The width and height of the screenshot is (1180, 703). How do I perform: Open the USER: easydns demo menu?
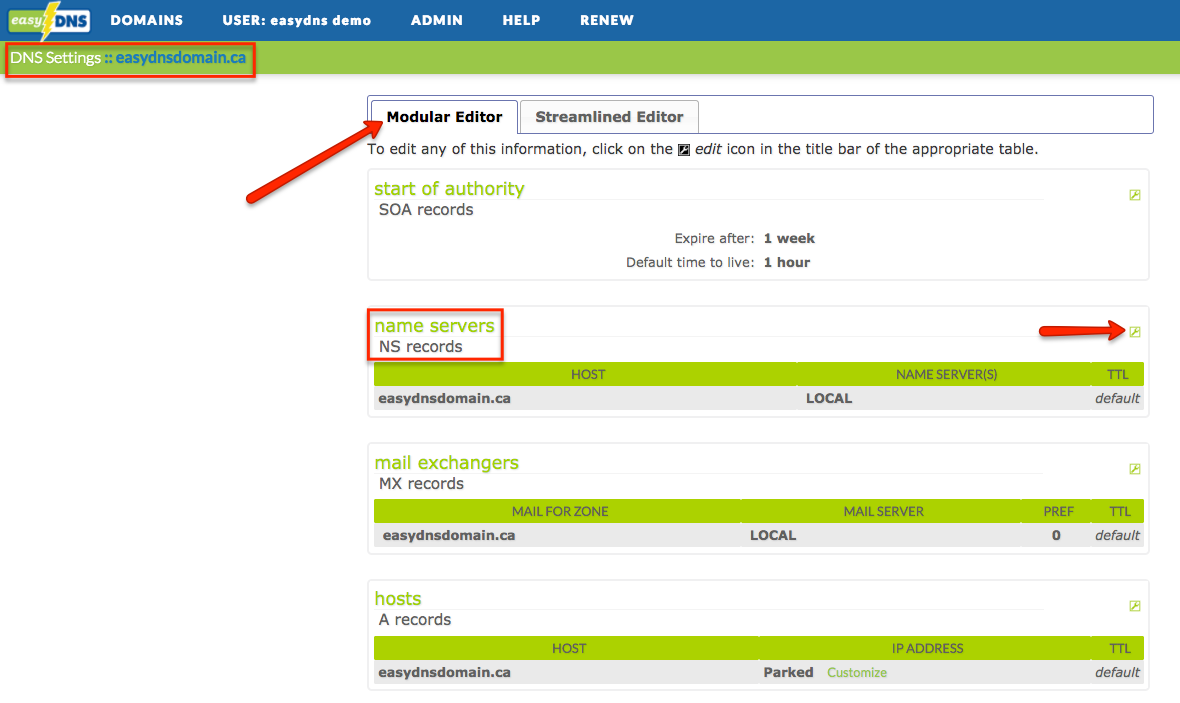(x=297, y=20)
